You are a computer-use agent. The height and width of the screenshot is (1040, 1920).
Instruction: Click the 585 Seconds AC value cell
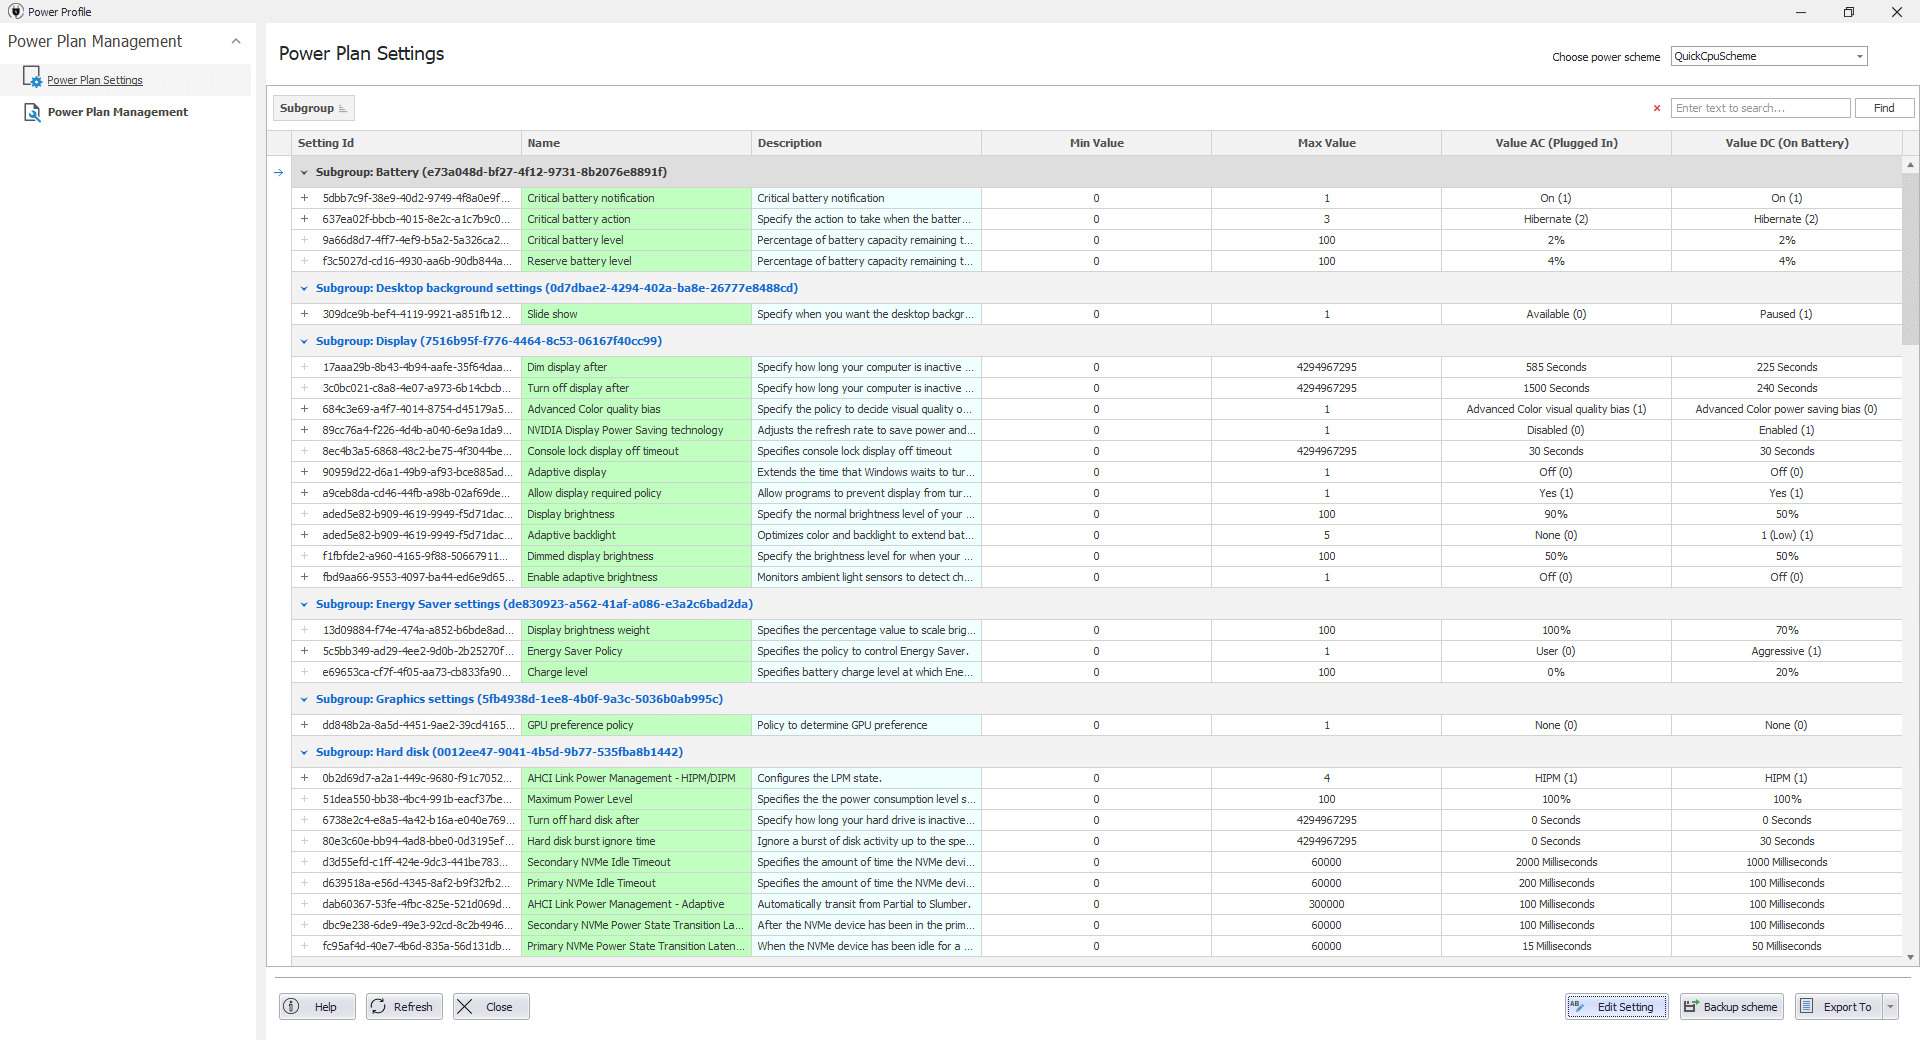coord(1556,367)
